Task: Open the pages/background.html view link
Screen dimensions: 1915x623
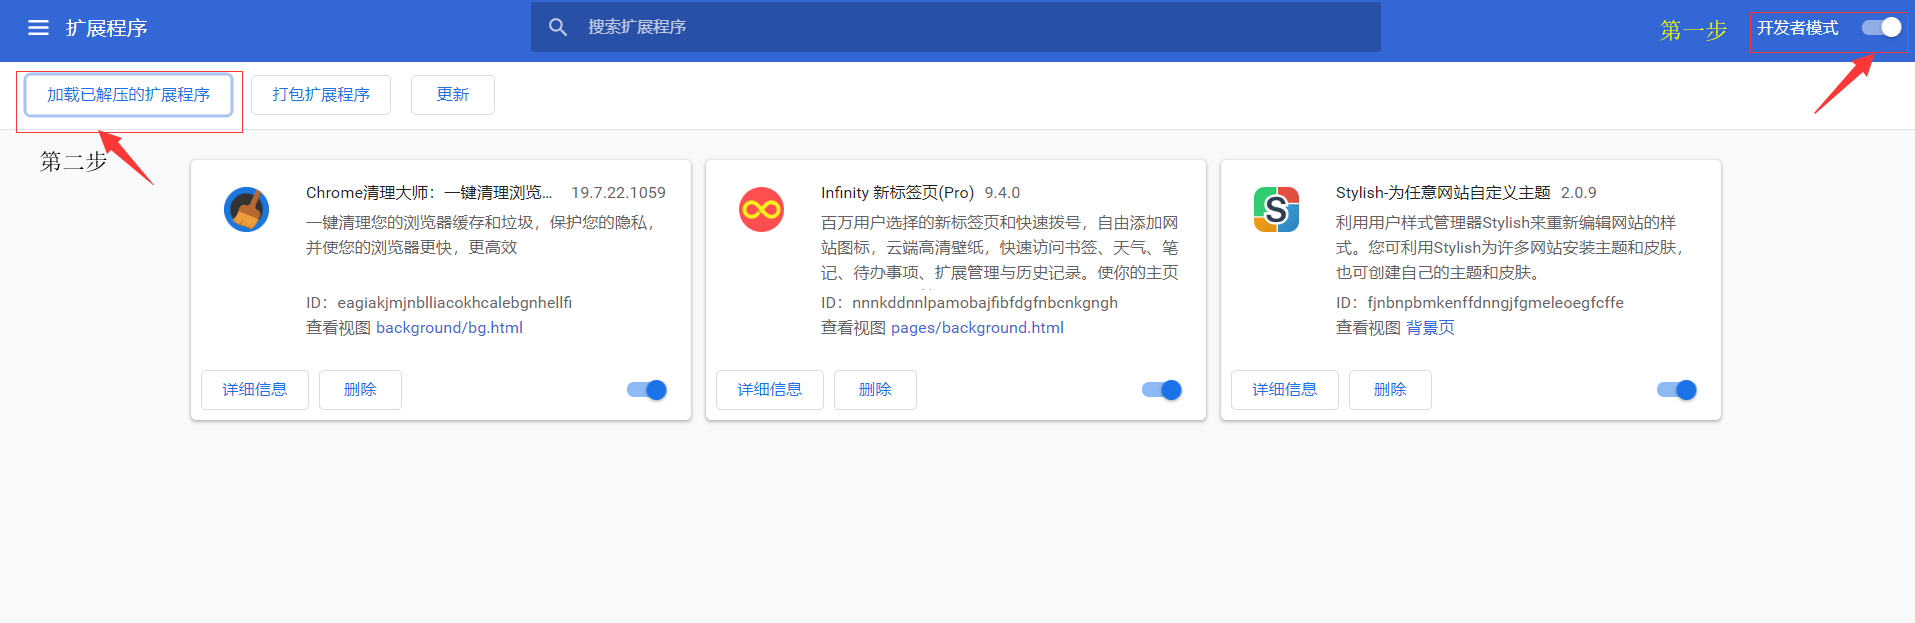Action: (977, 328)
